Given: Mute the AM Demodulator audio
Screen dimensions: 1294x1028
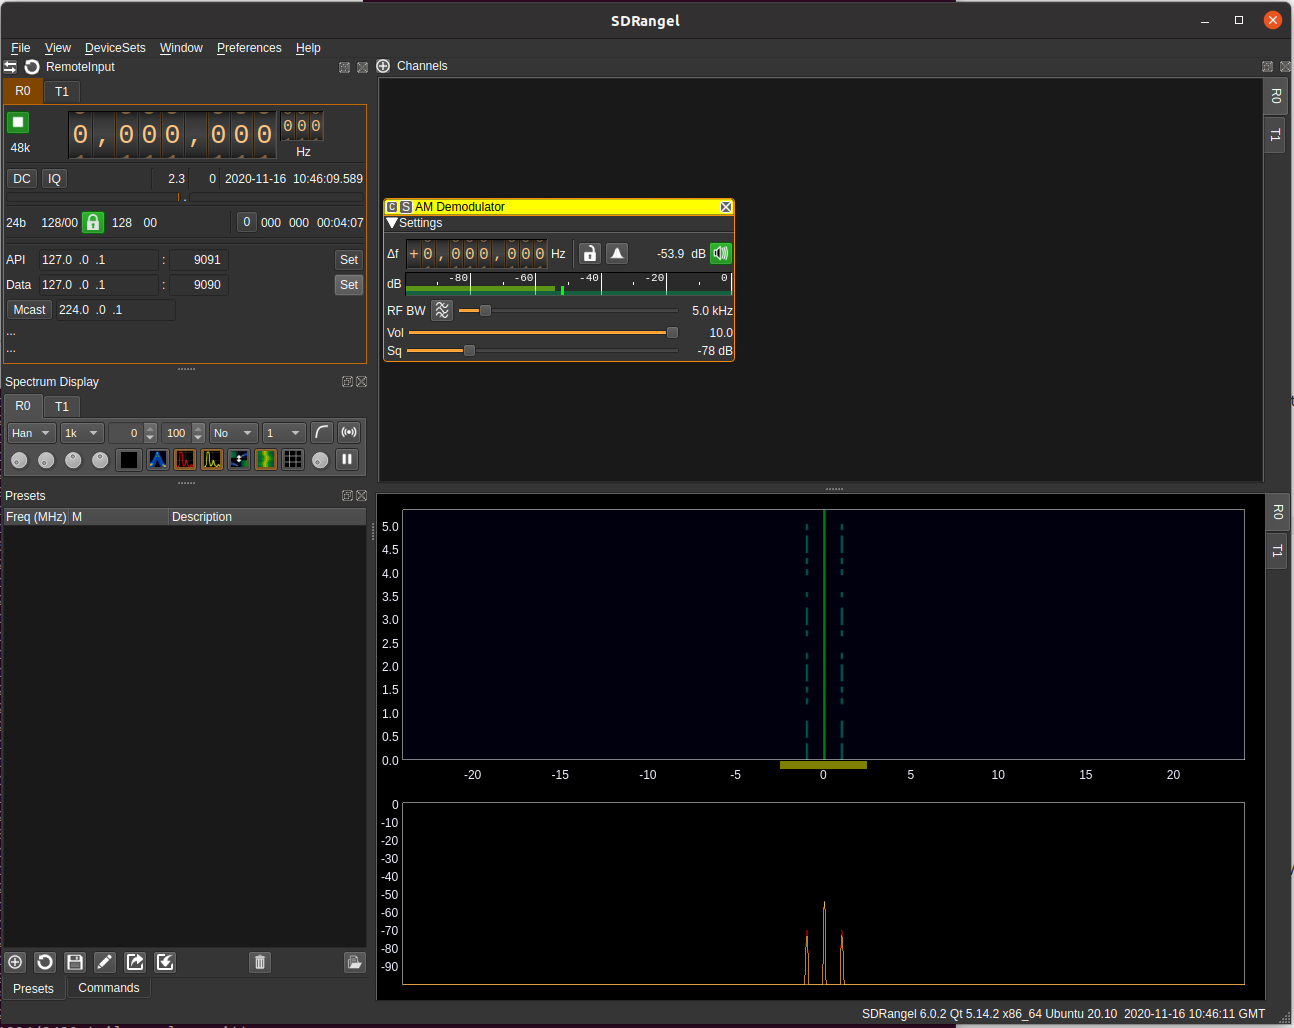Looking at the screenshot, I should (x=720, y=253).
